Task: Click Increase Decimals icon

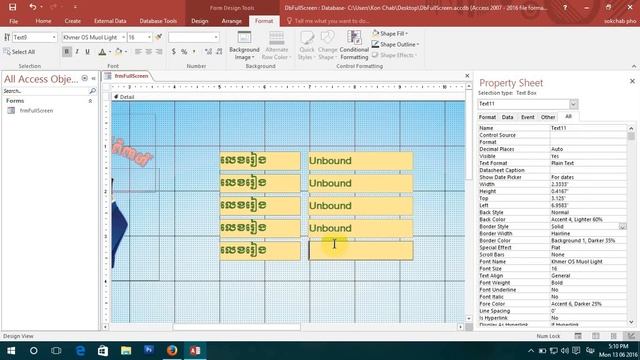Action: coord(208,52)
